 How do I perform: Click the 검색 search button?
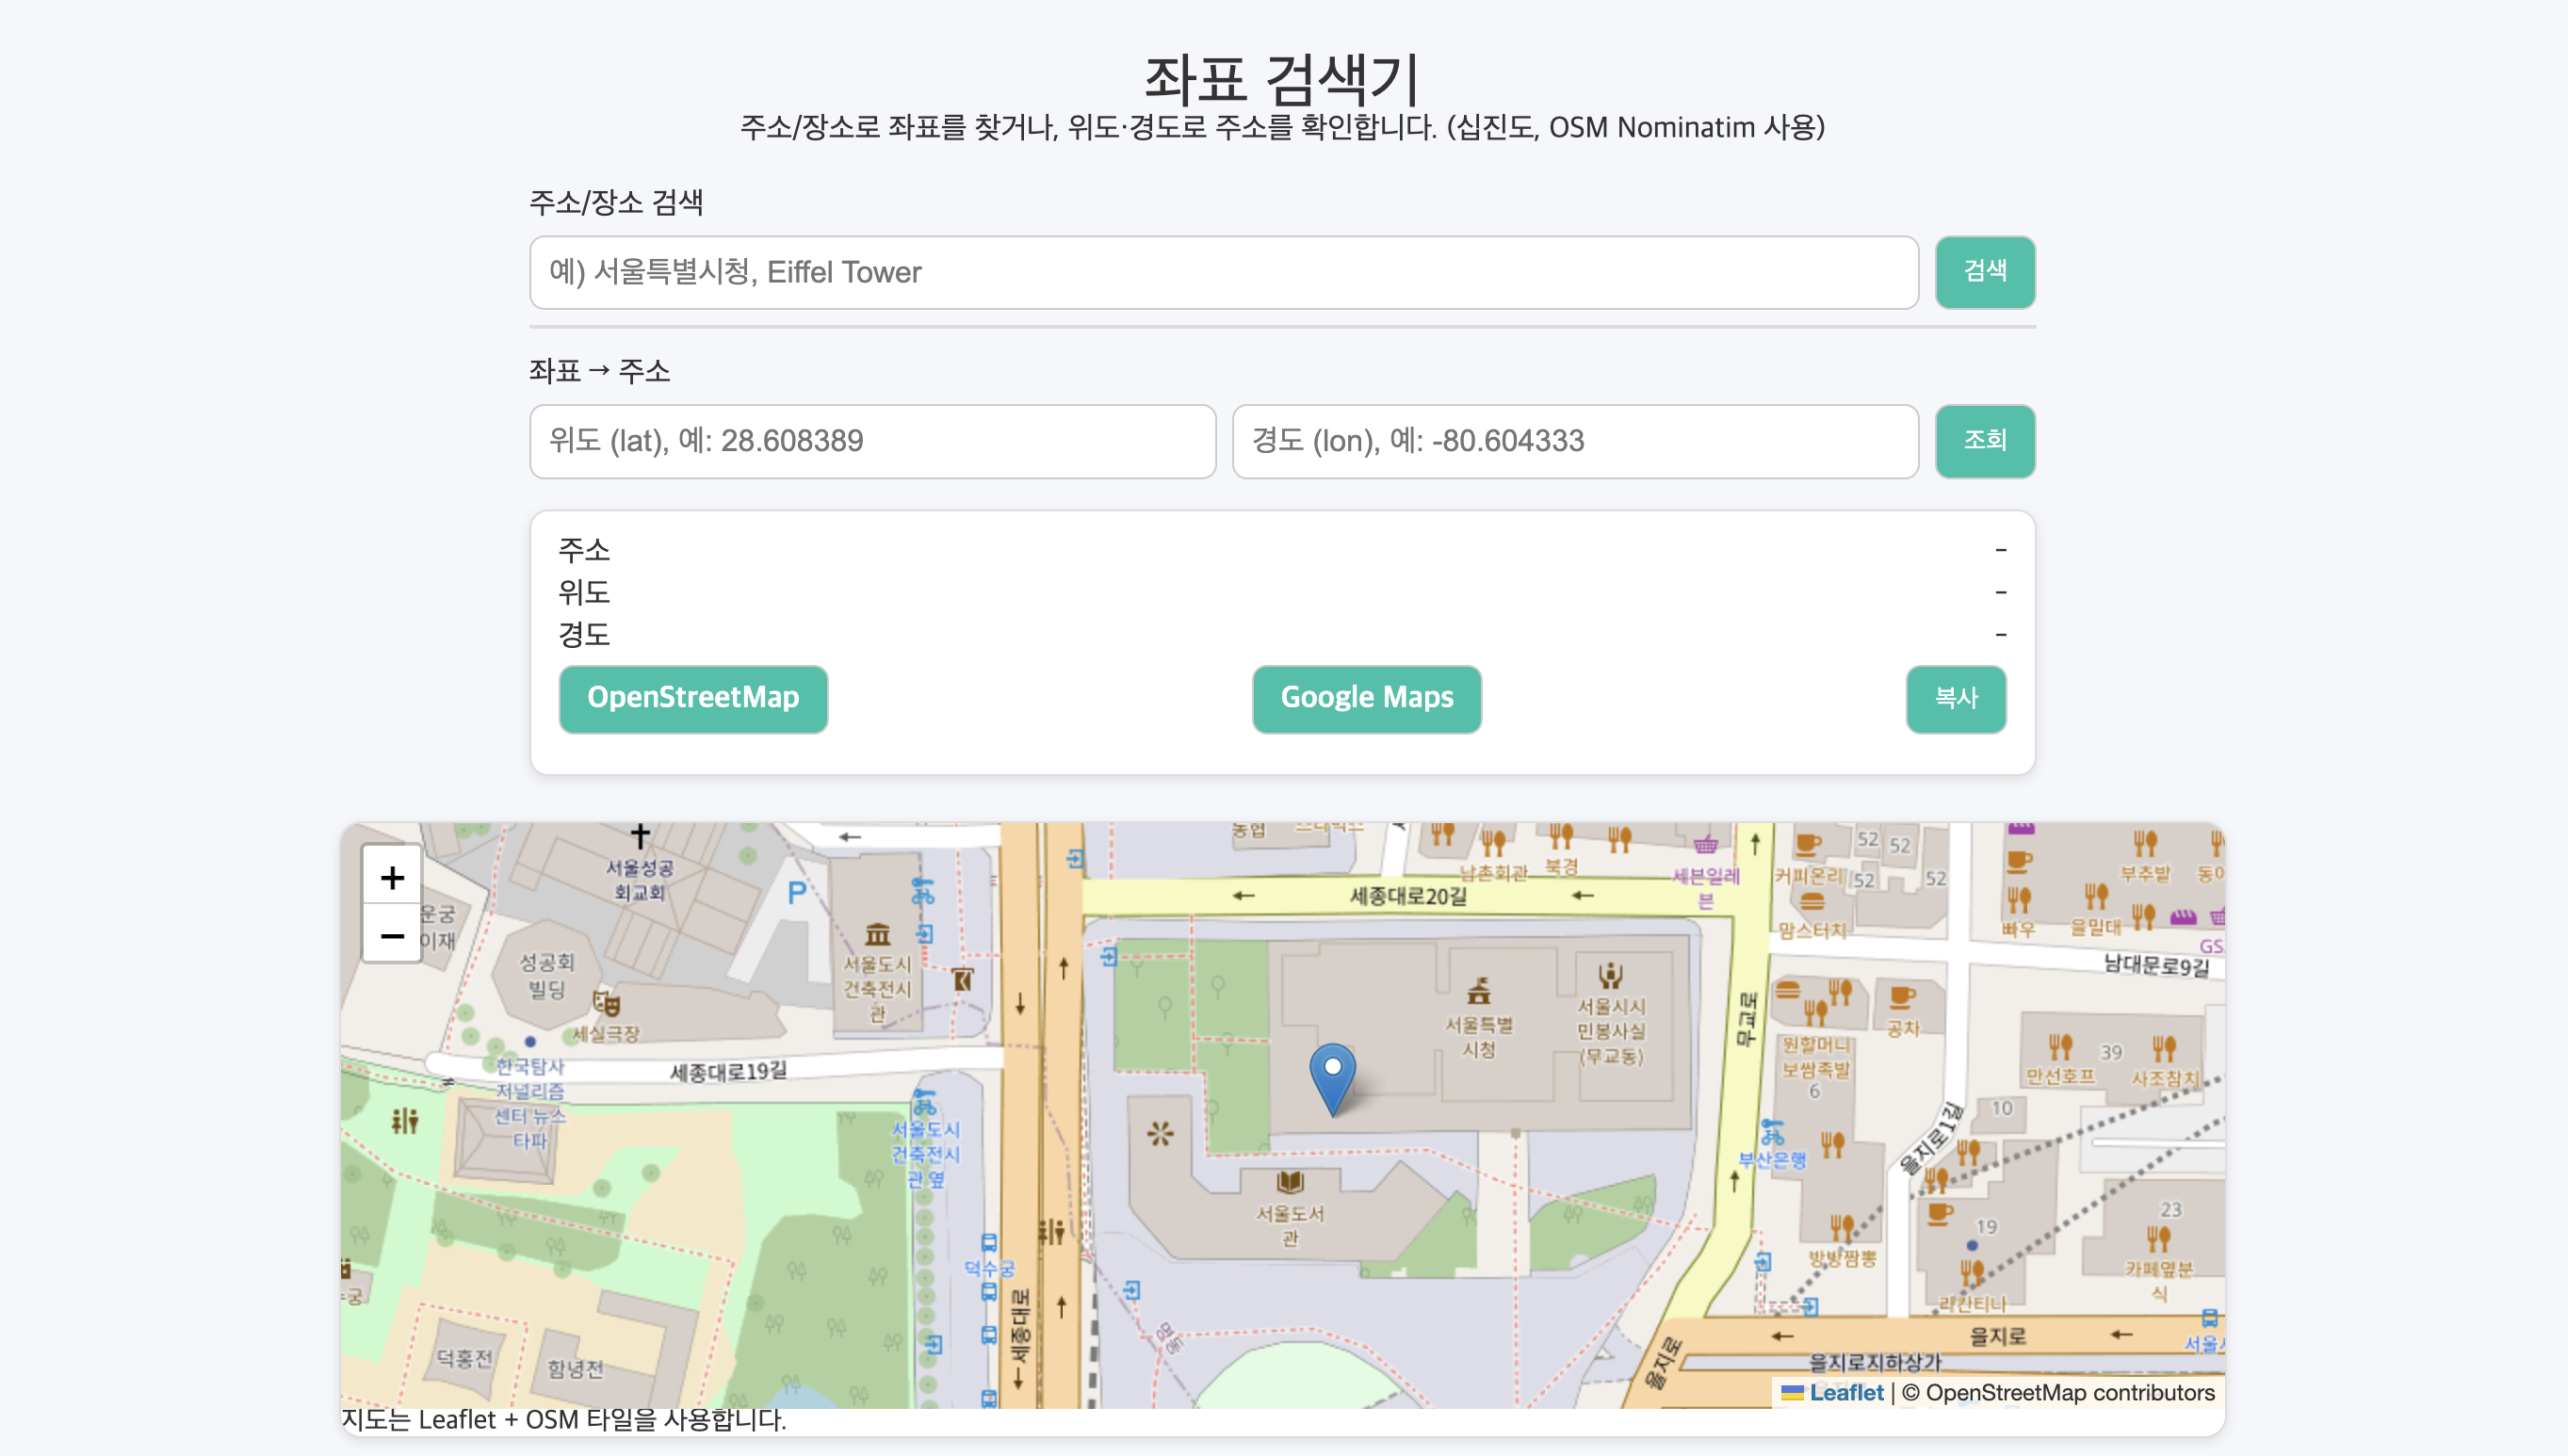[1984, 272]
